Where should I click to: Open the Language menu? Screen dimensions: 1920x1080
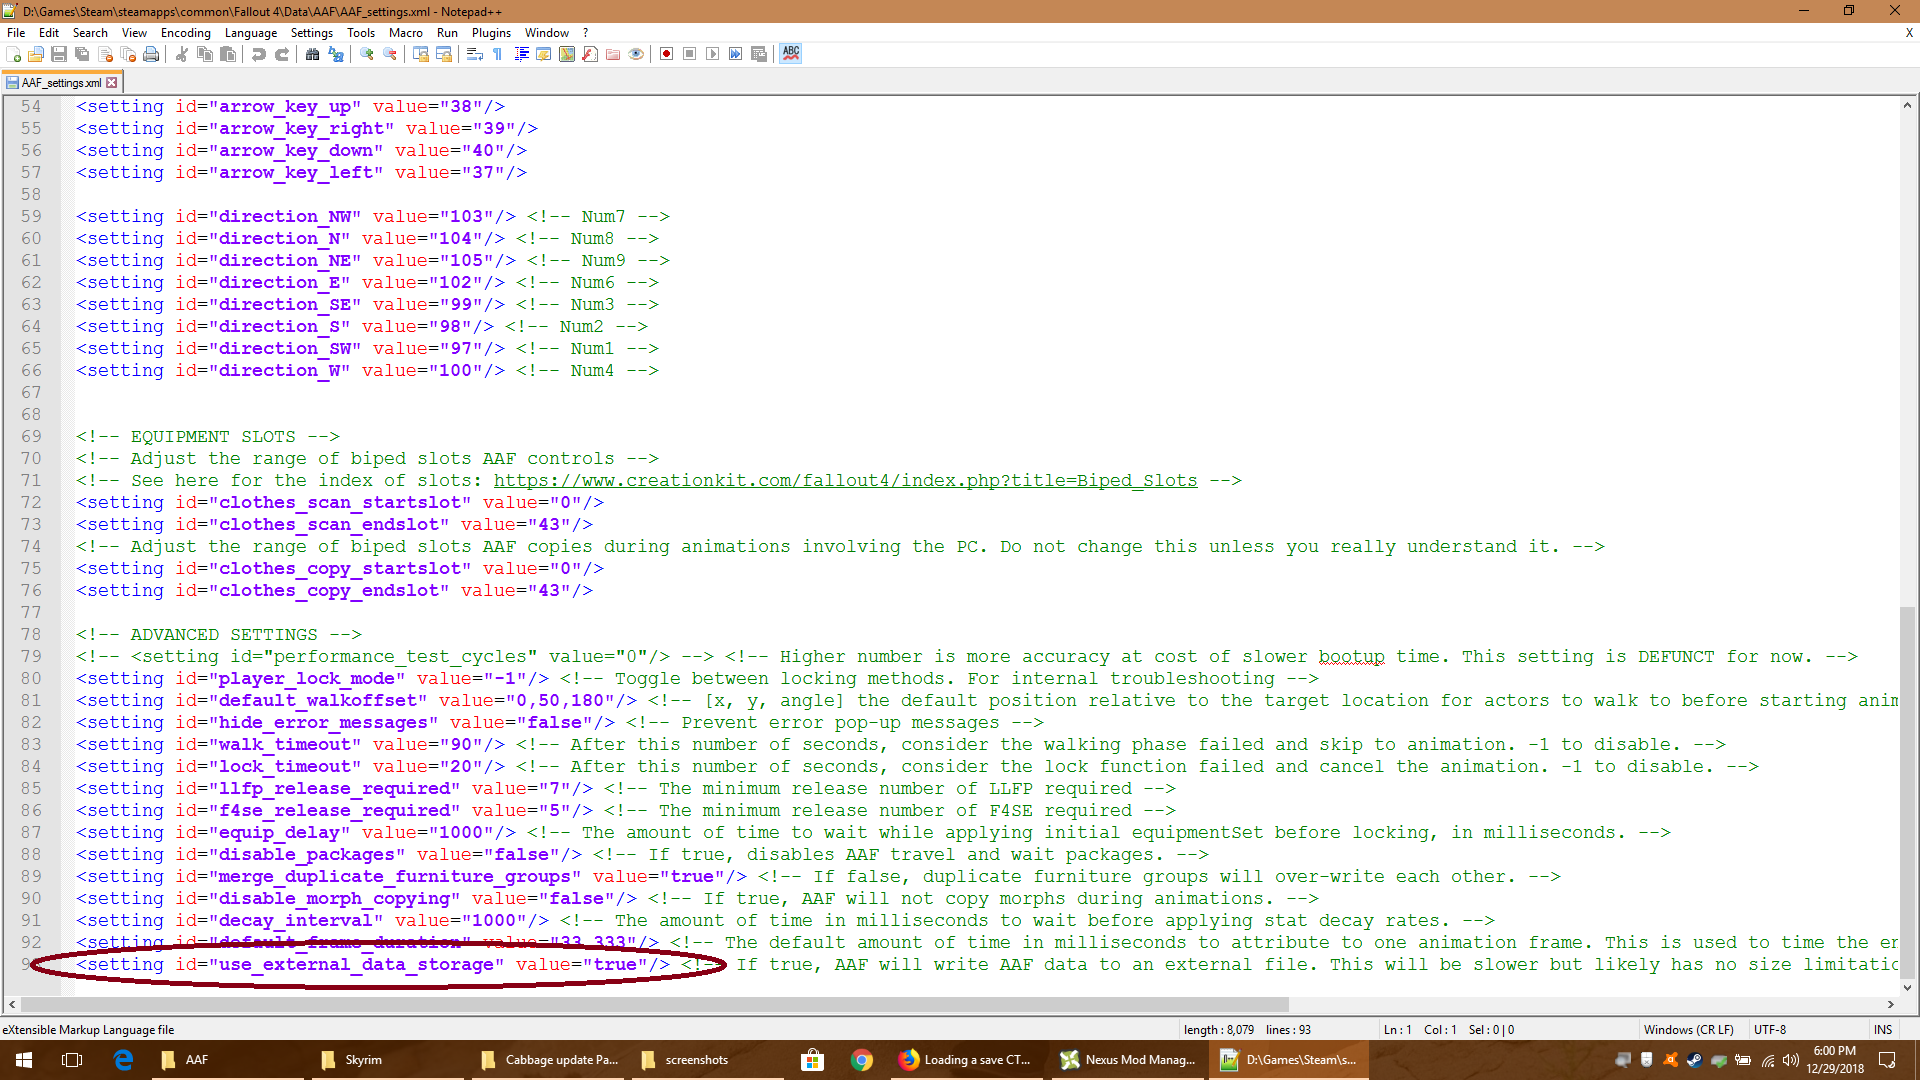[x=251, y=33]
